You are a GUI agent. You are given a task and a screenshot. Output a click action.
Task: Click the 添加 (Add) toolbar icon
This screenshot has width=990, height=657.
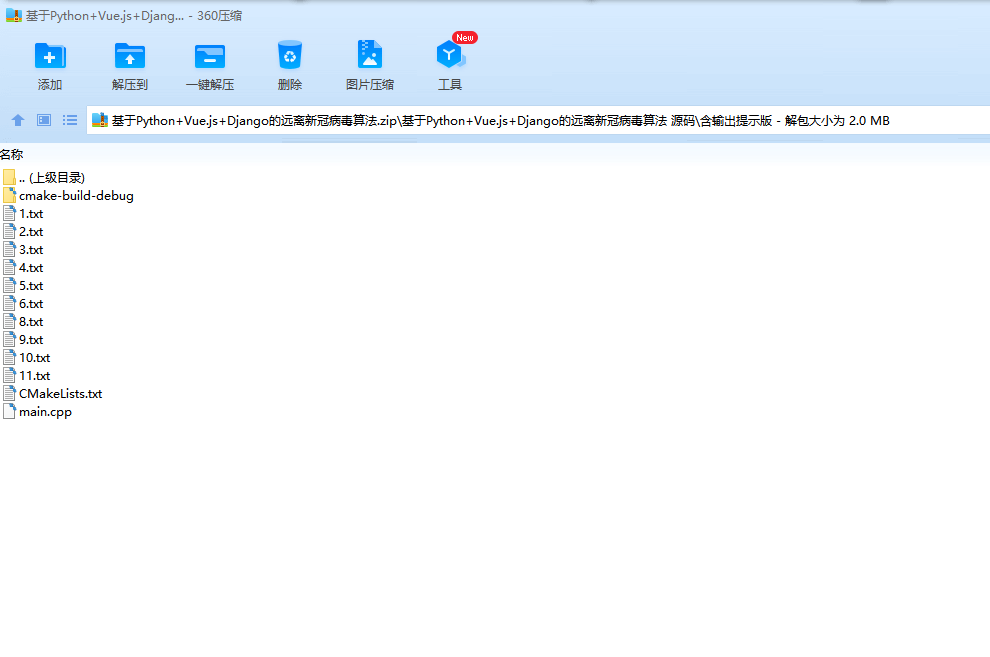tap(50, 56)
